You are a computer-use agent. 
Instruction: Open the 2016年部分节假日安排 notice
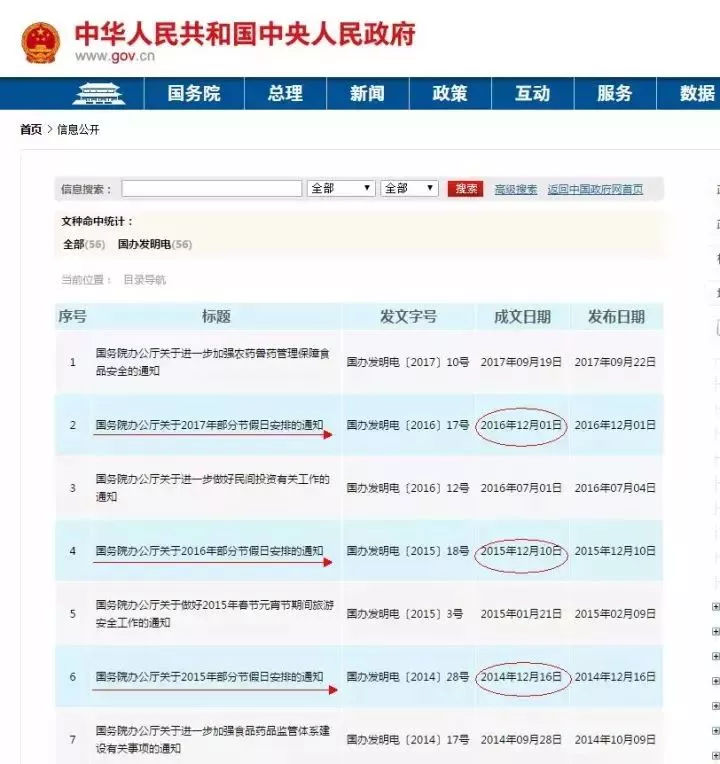[209, 551]
